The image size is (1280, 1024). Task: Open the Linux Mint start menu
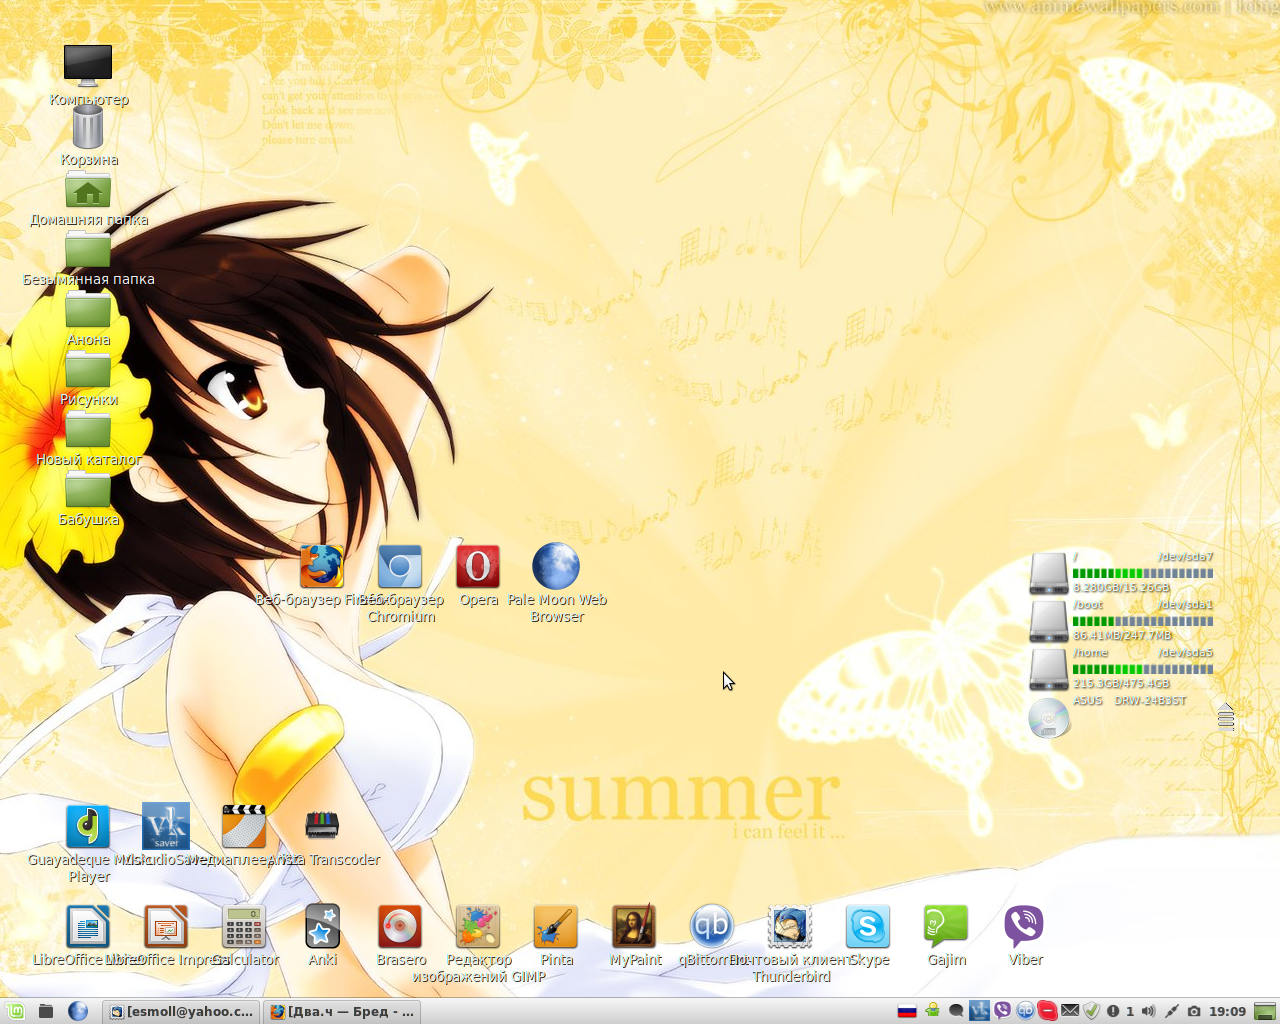[x=15, y=1011]
